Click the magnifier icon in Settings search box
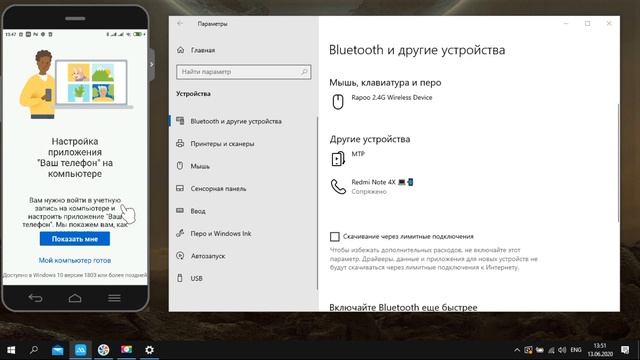Image resolution: width=640 pixels, height=360 pixels. (x=304, y=72)
